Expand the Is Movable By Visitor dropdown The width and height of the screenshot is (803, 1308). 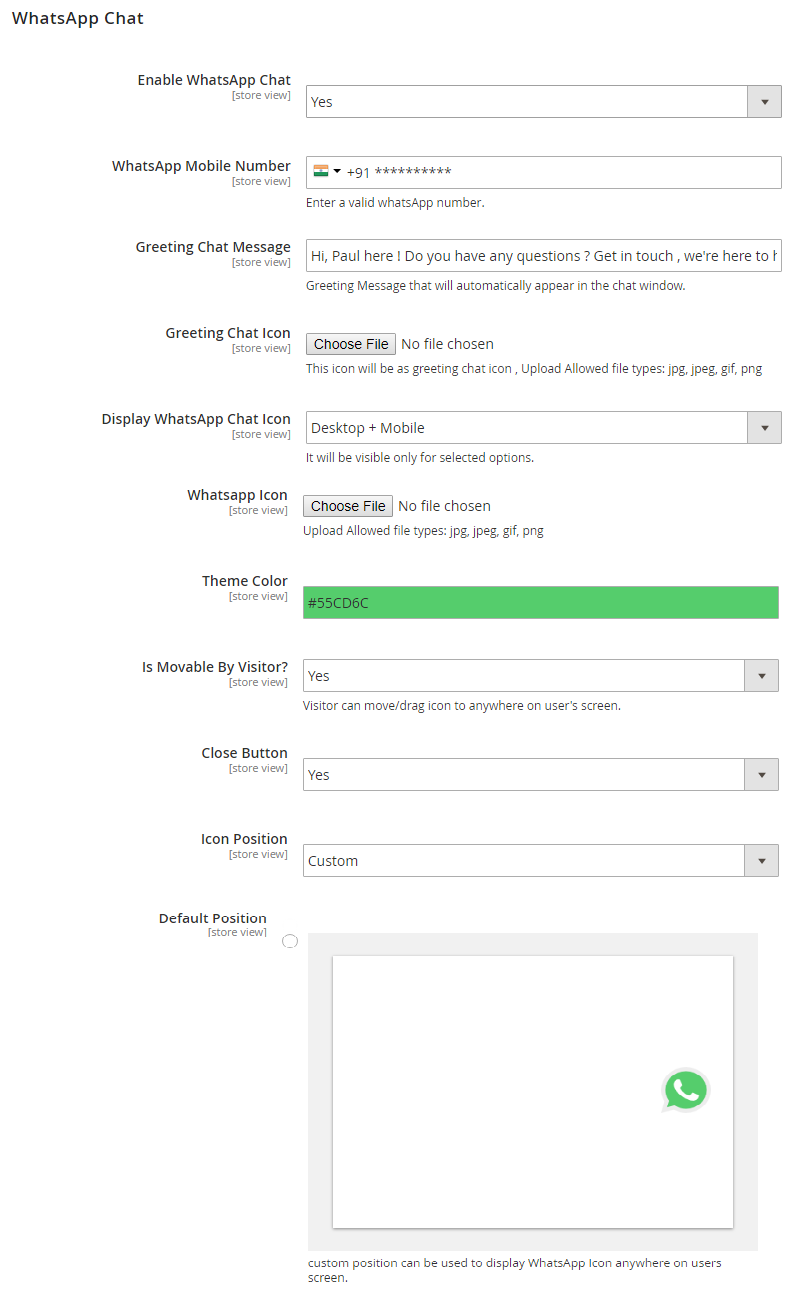(x=540, y=676)
